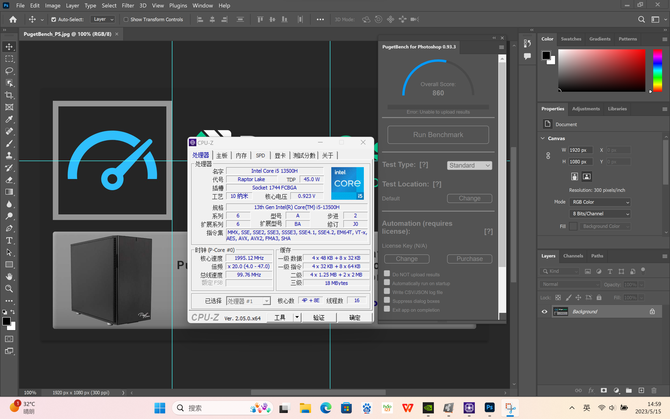Click the Windows Start button
Image resolution: width=670 pixels, height=419 pixels.
click(x=160, y=408)
